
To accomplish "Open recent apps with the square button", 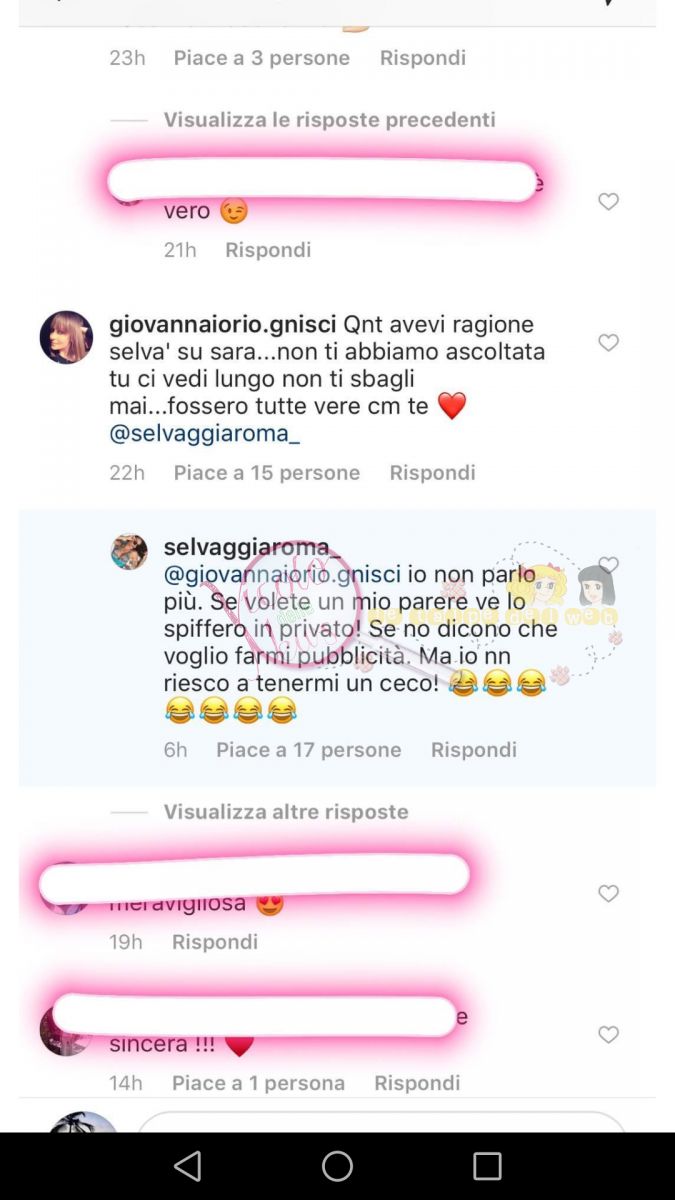I will point(487,1166).
